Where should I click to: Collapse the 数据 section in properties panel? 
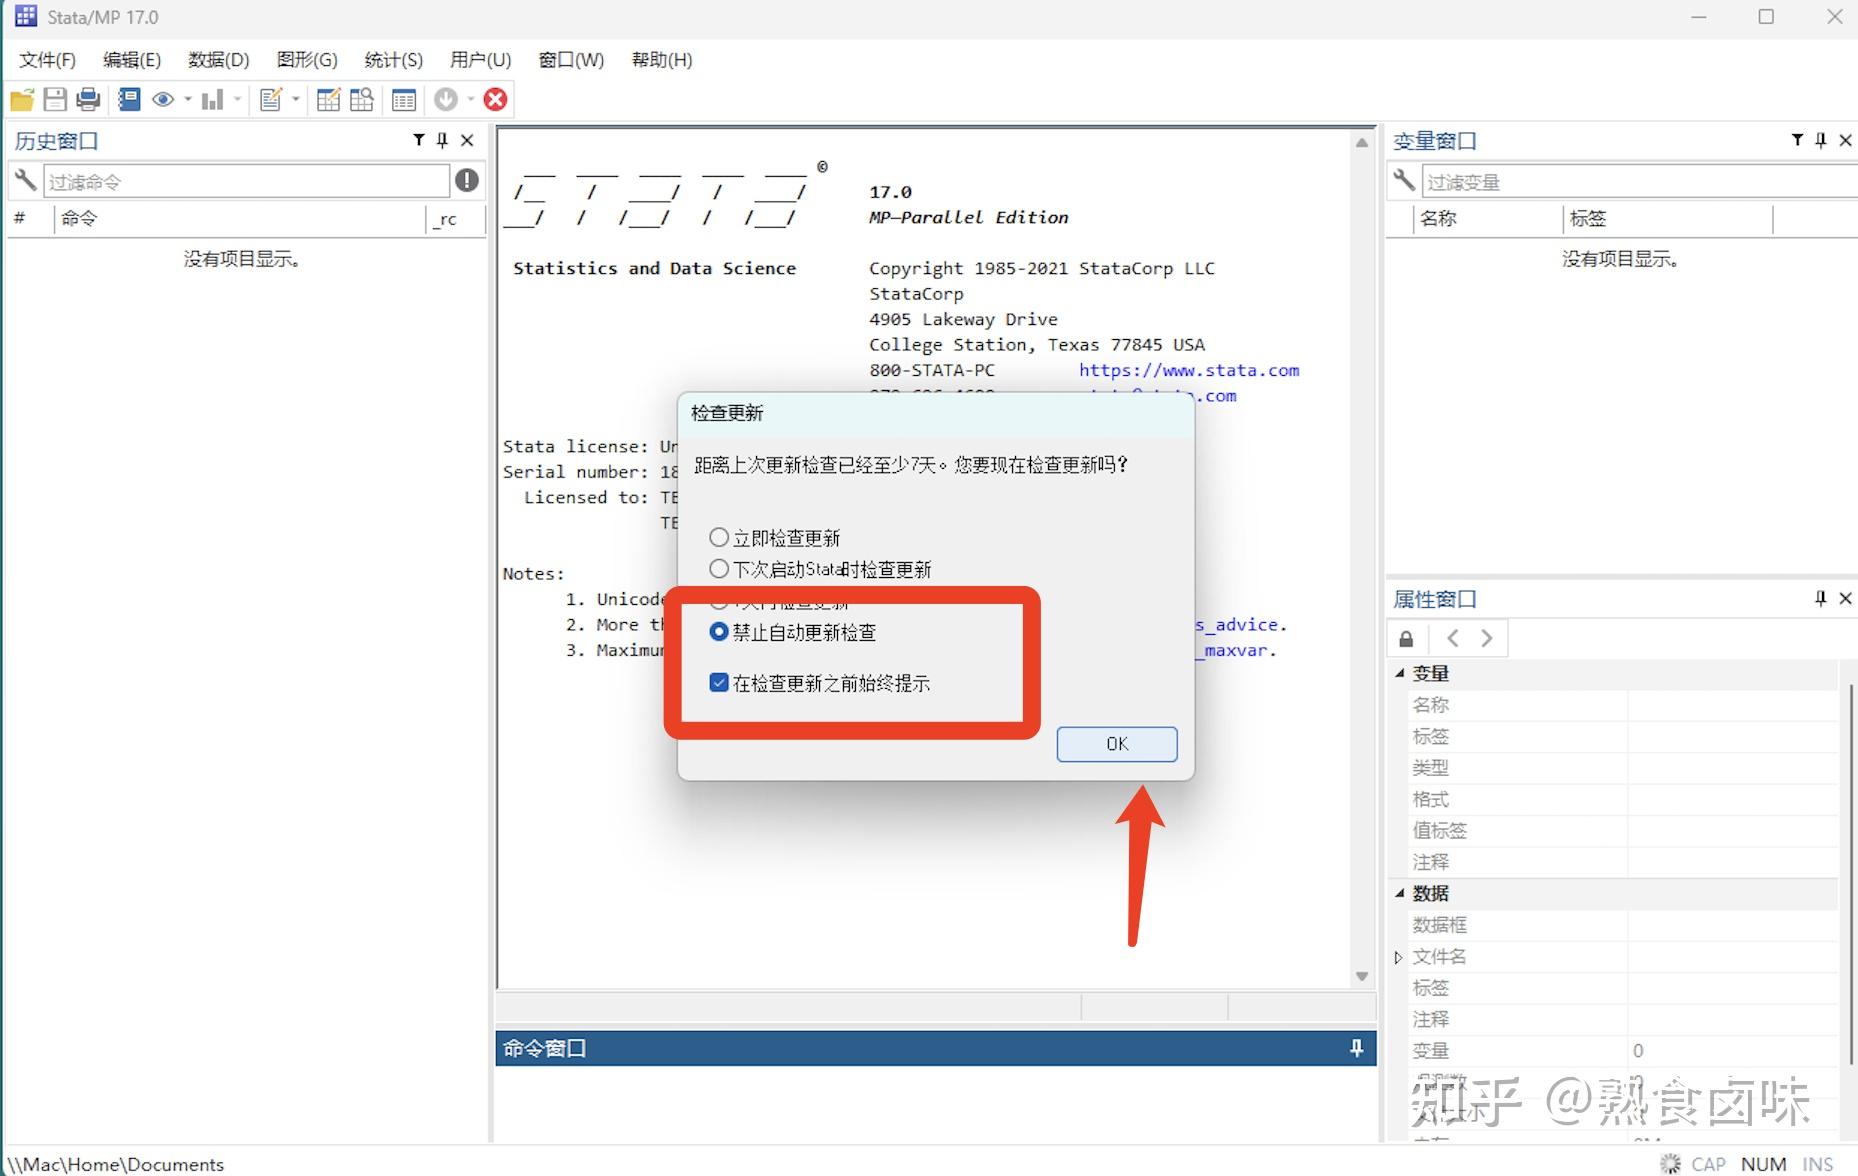[1399, 893]
